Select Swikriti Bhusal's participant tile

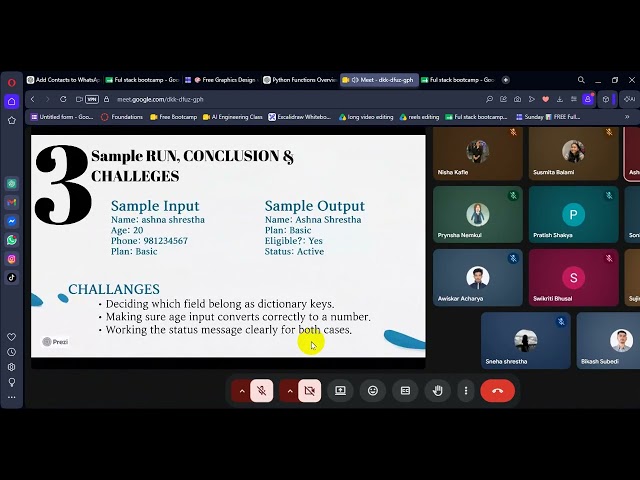573,278
